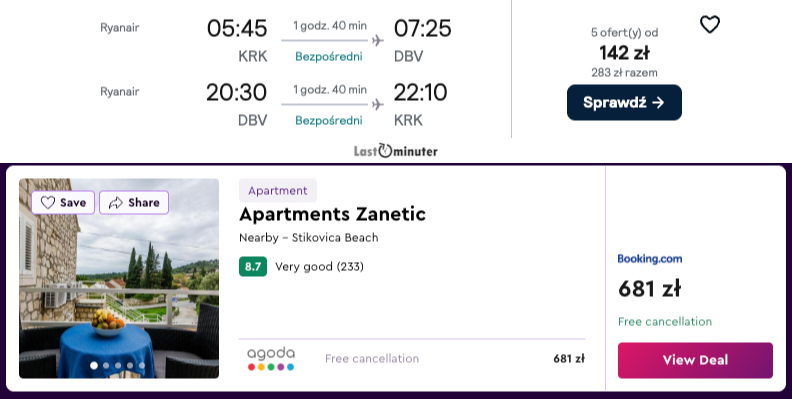Open the agoda logo offer
792x399 pixels.
pos(271,359)
